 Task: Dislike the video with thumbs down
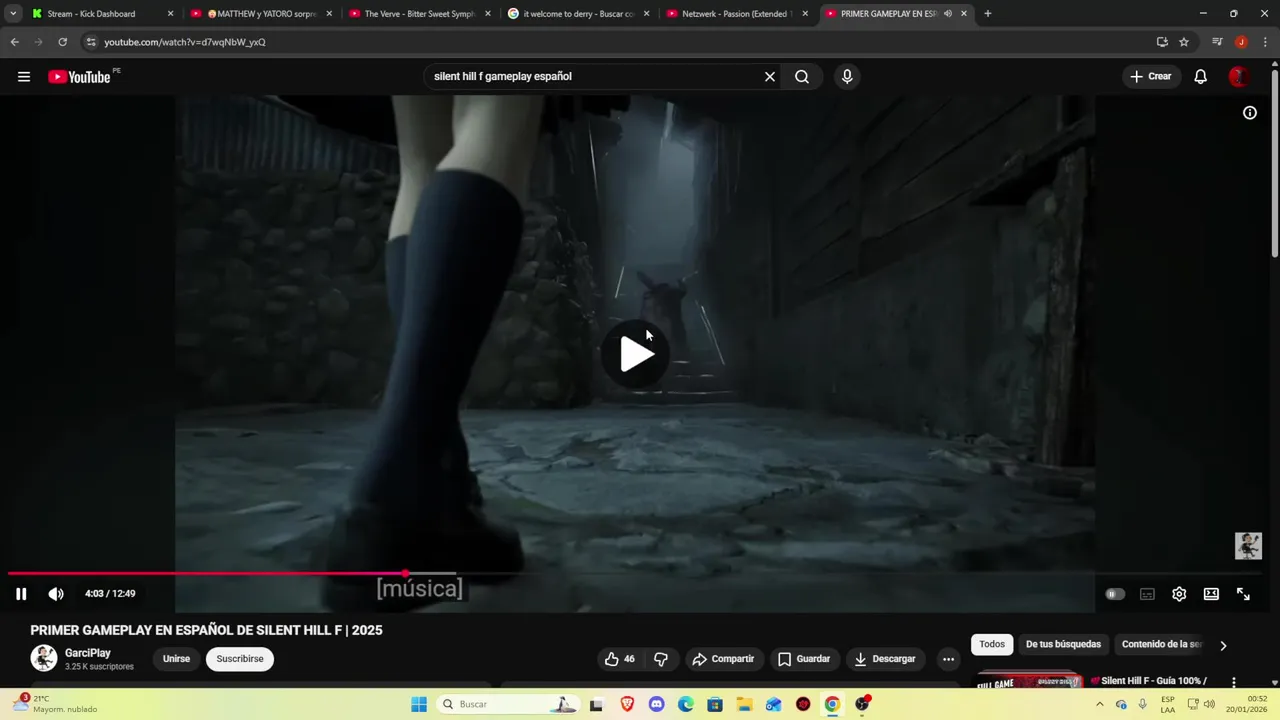pyautogui.click(x=661, y=659)
